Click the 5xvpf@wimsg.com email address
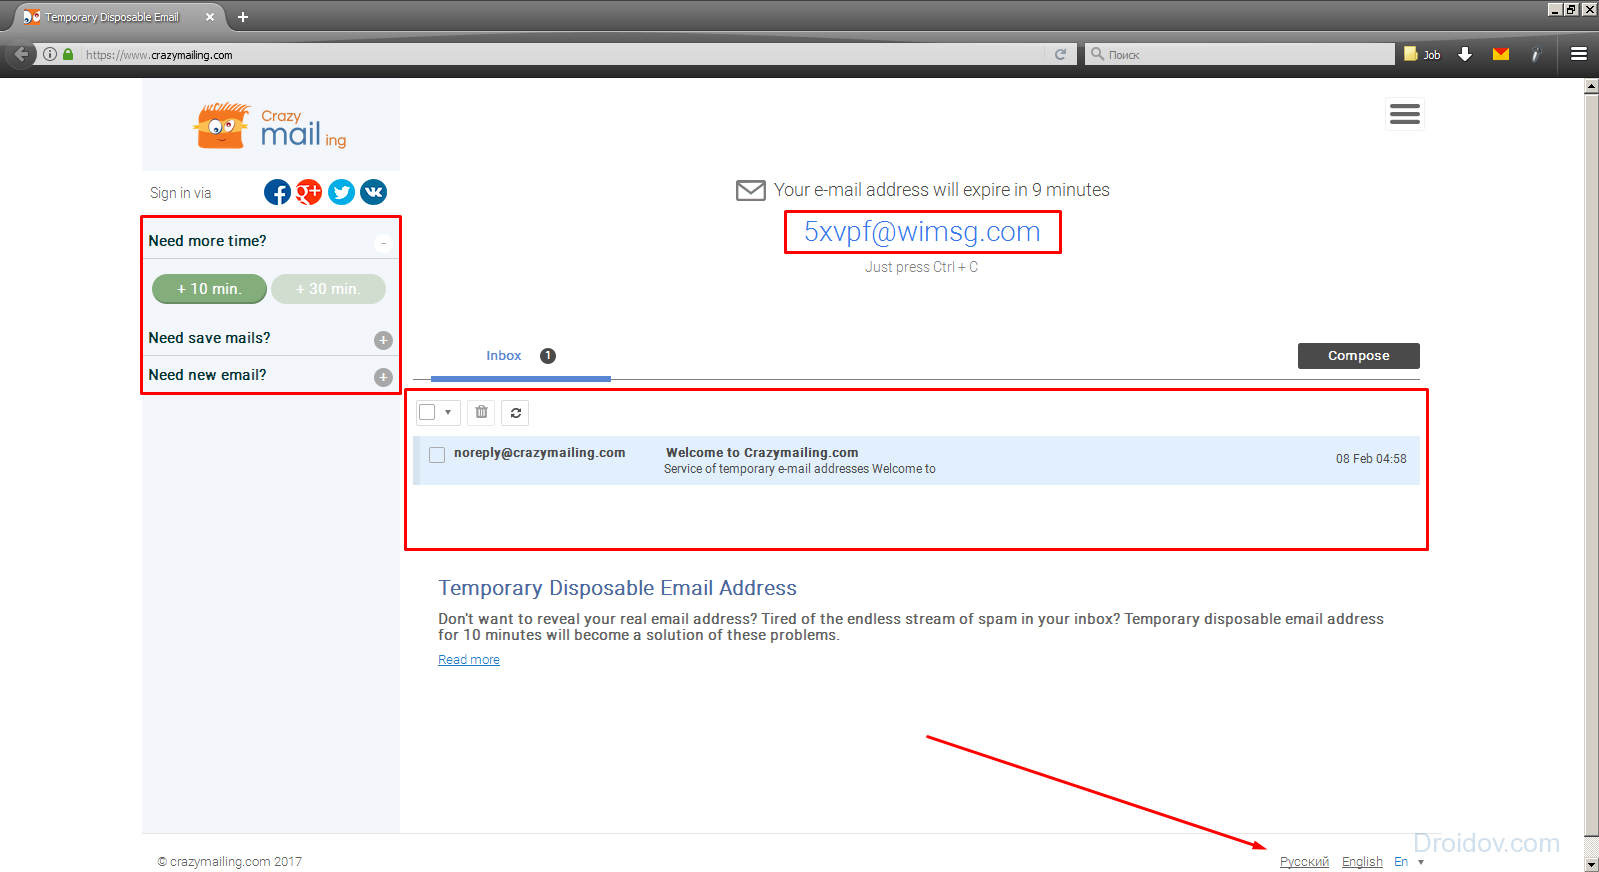 coord(922,232)
